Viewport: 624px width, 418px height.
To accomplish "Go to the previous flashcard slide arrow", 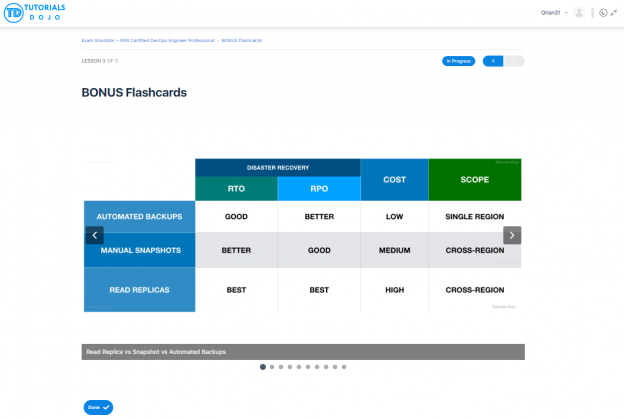I will (x=95, y=235).
